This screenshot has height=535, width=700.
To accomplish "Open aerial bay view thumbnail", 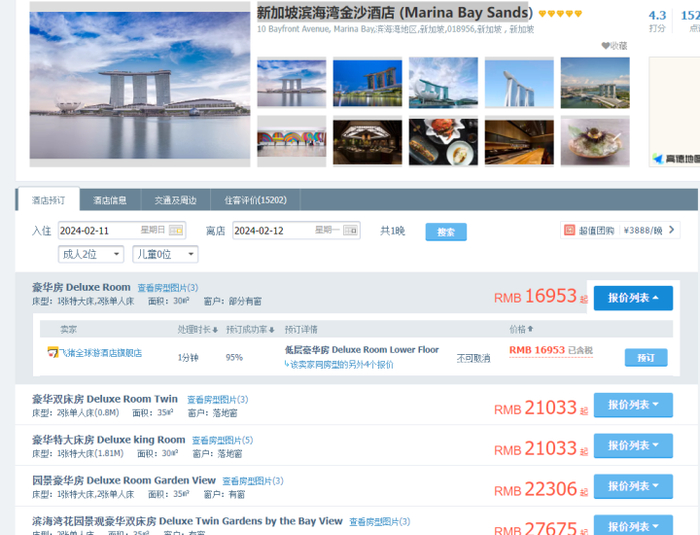I will coord(595,83).
